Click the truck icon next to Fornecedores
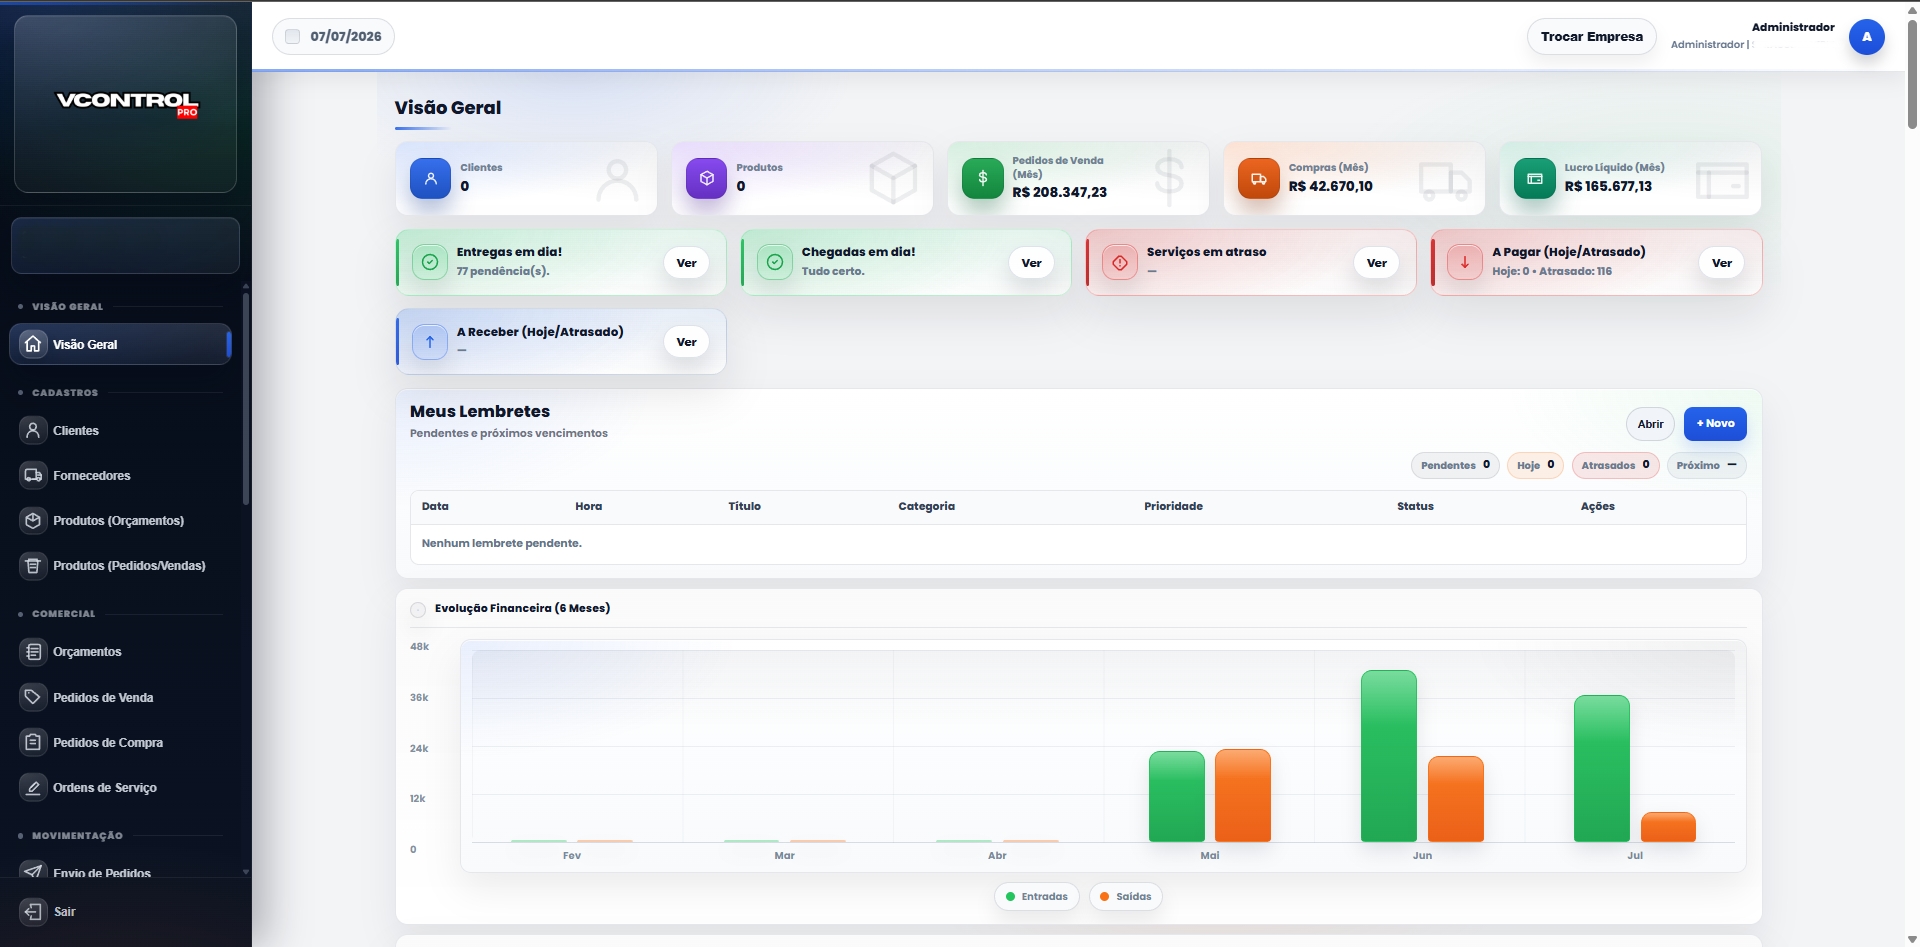The height and width of the screenshot is (947, 1920). point(33,475)
